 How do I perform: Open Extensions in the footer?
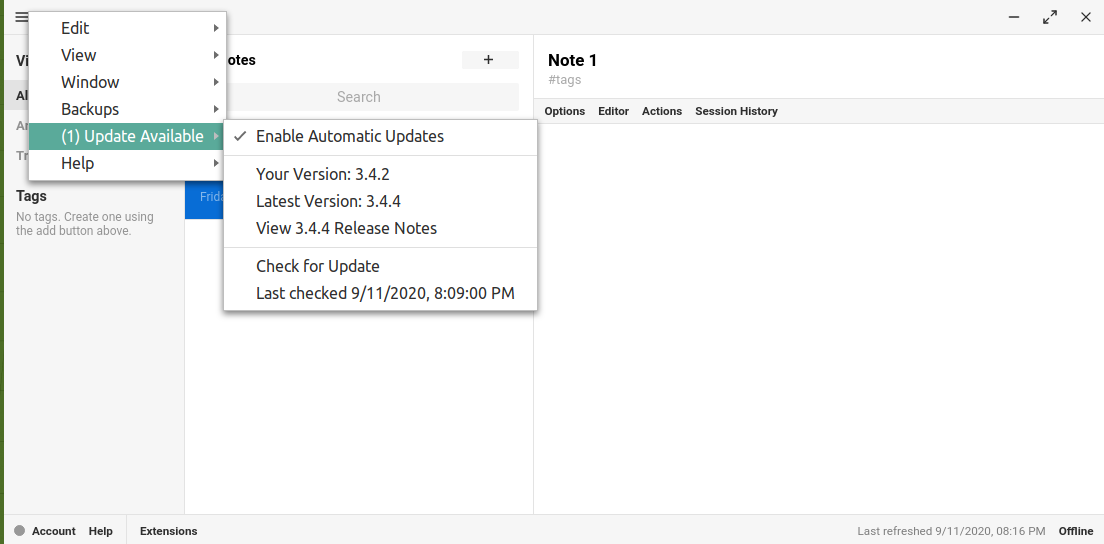(169, 531)
